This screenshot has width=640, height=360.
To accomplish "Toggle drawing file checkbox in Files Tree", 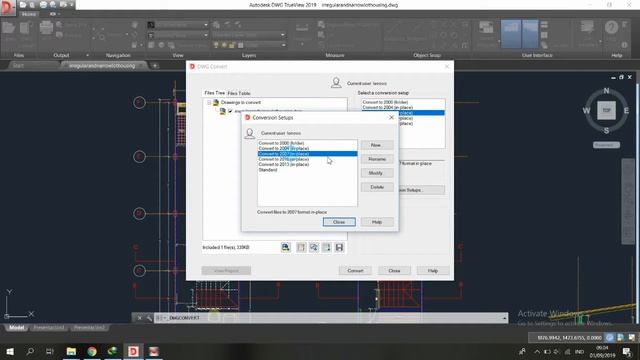I will [230, 111].
